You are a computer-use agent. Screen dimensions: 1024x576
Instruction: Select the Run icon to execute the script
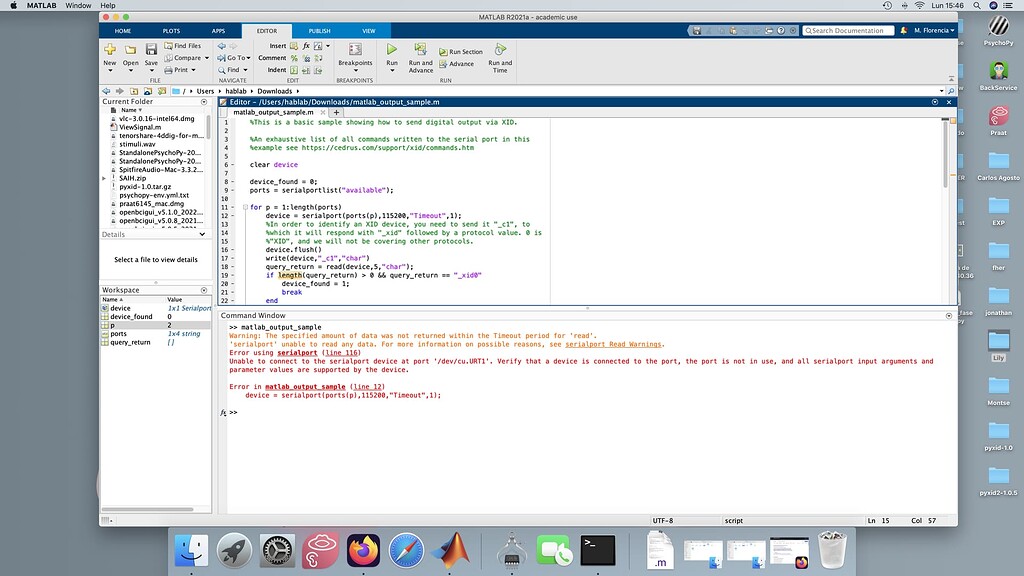tap(392, 50)
